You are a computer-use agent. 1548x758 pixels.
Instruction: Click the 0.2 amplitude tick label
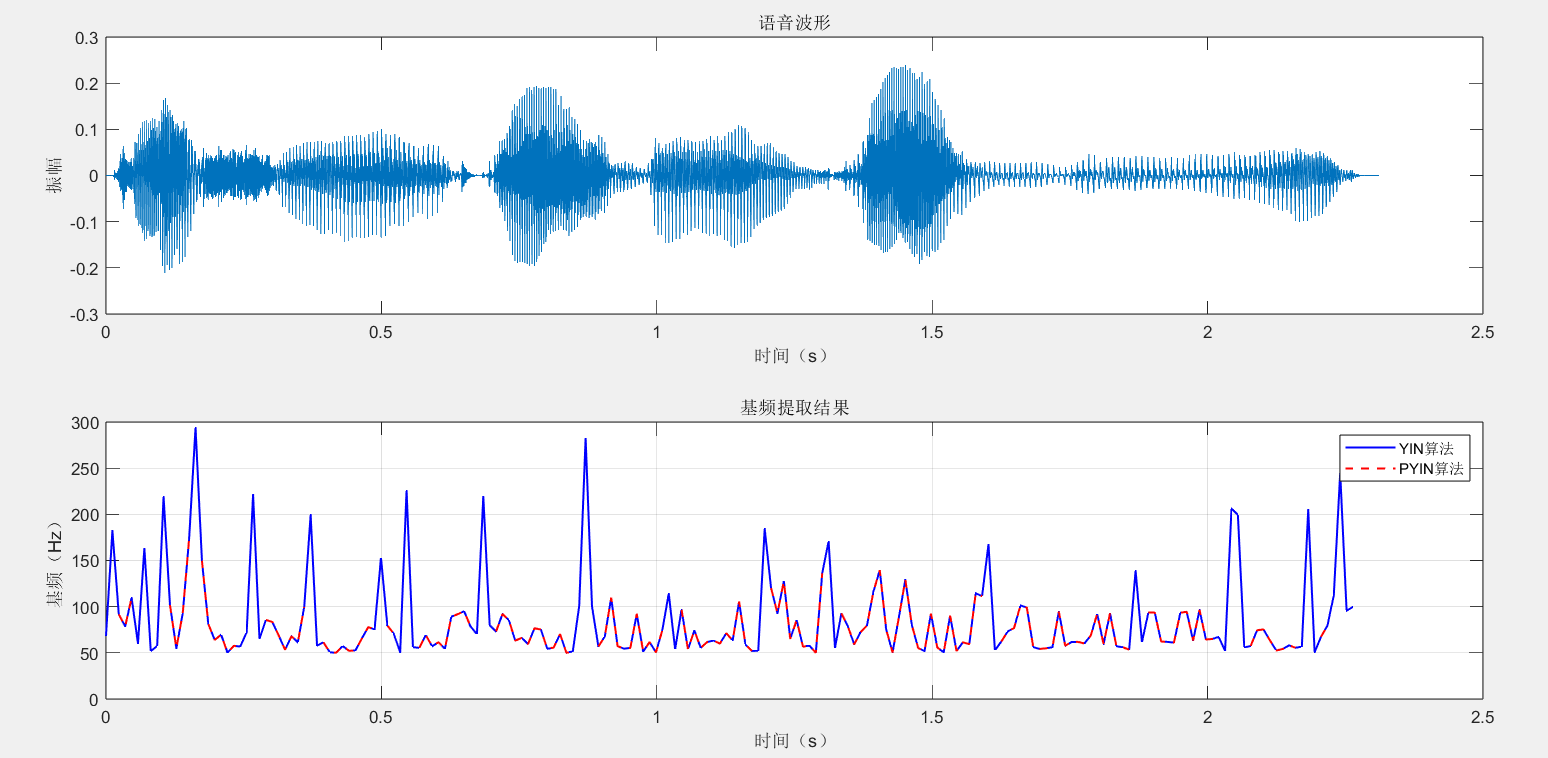point(88,84)
